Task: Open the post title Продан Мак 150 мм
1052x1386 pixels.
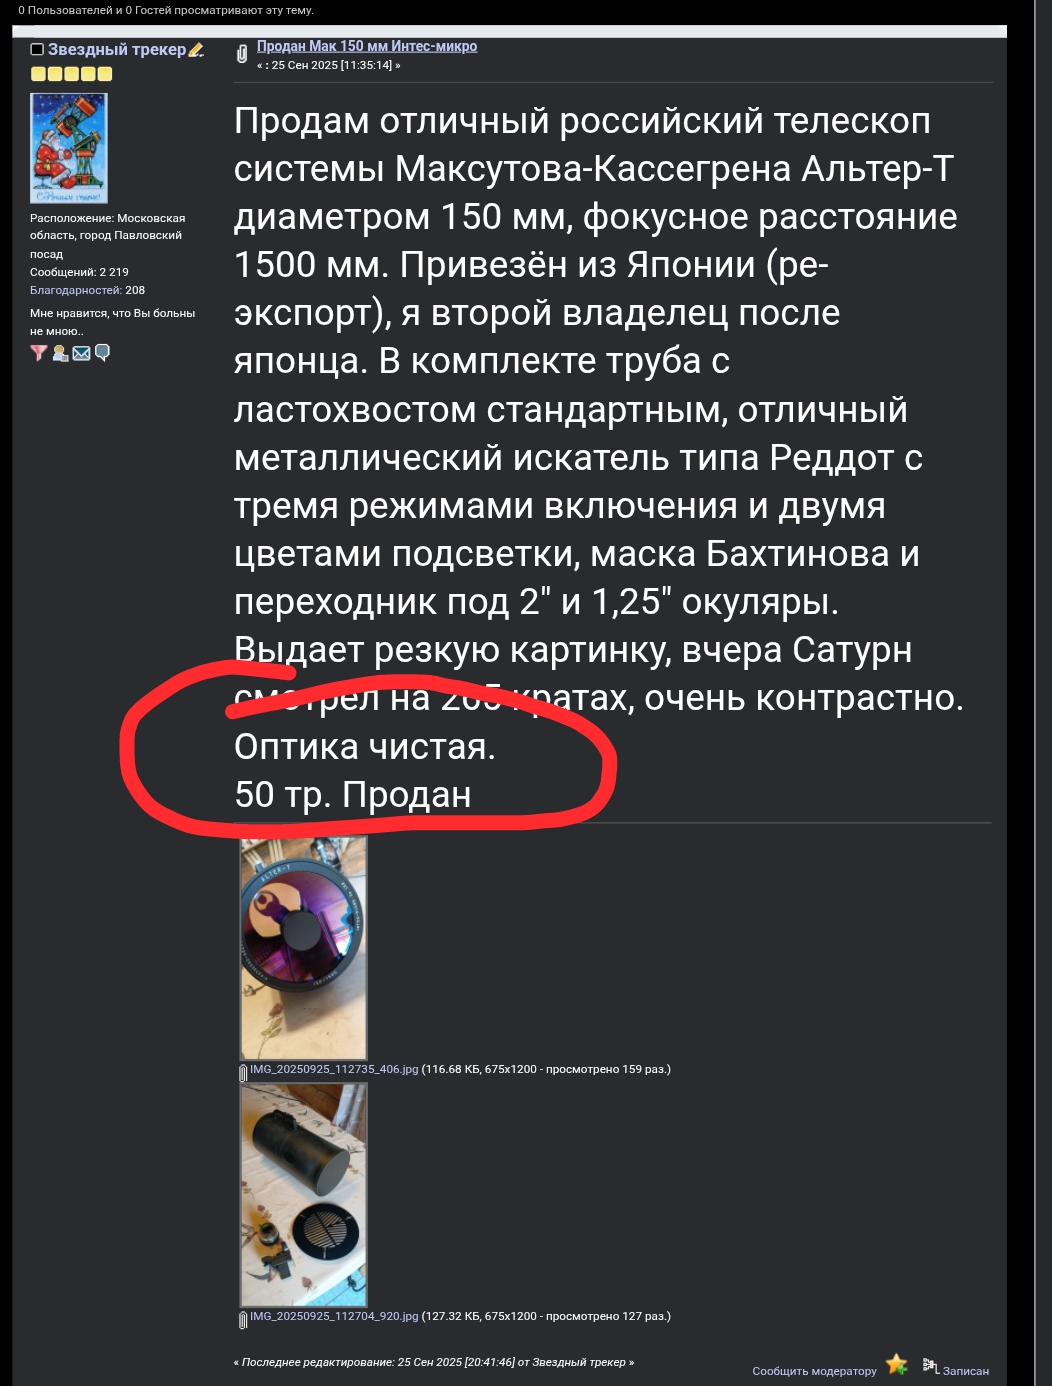Action: pyautogui.click(x=367, y=46)
